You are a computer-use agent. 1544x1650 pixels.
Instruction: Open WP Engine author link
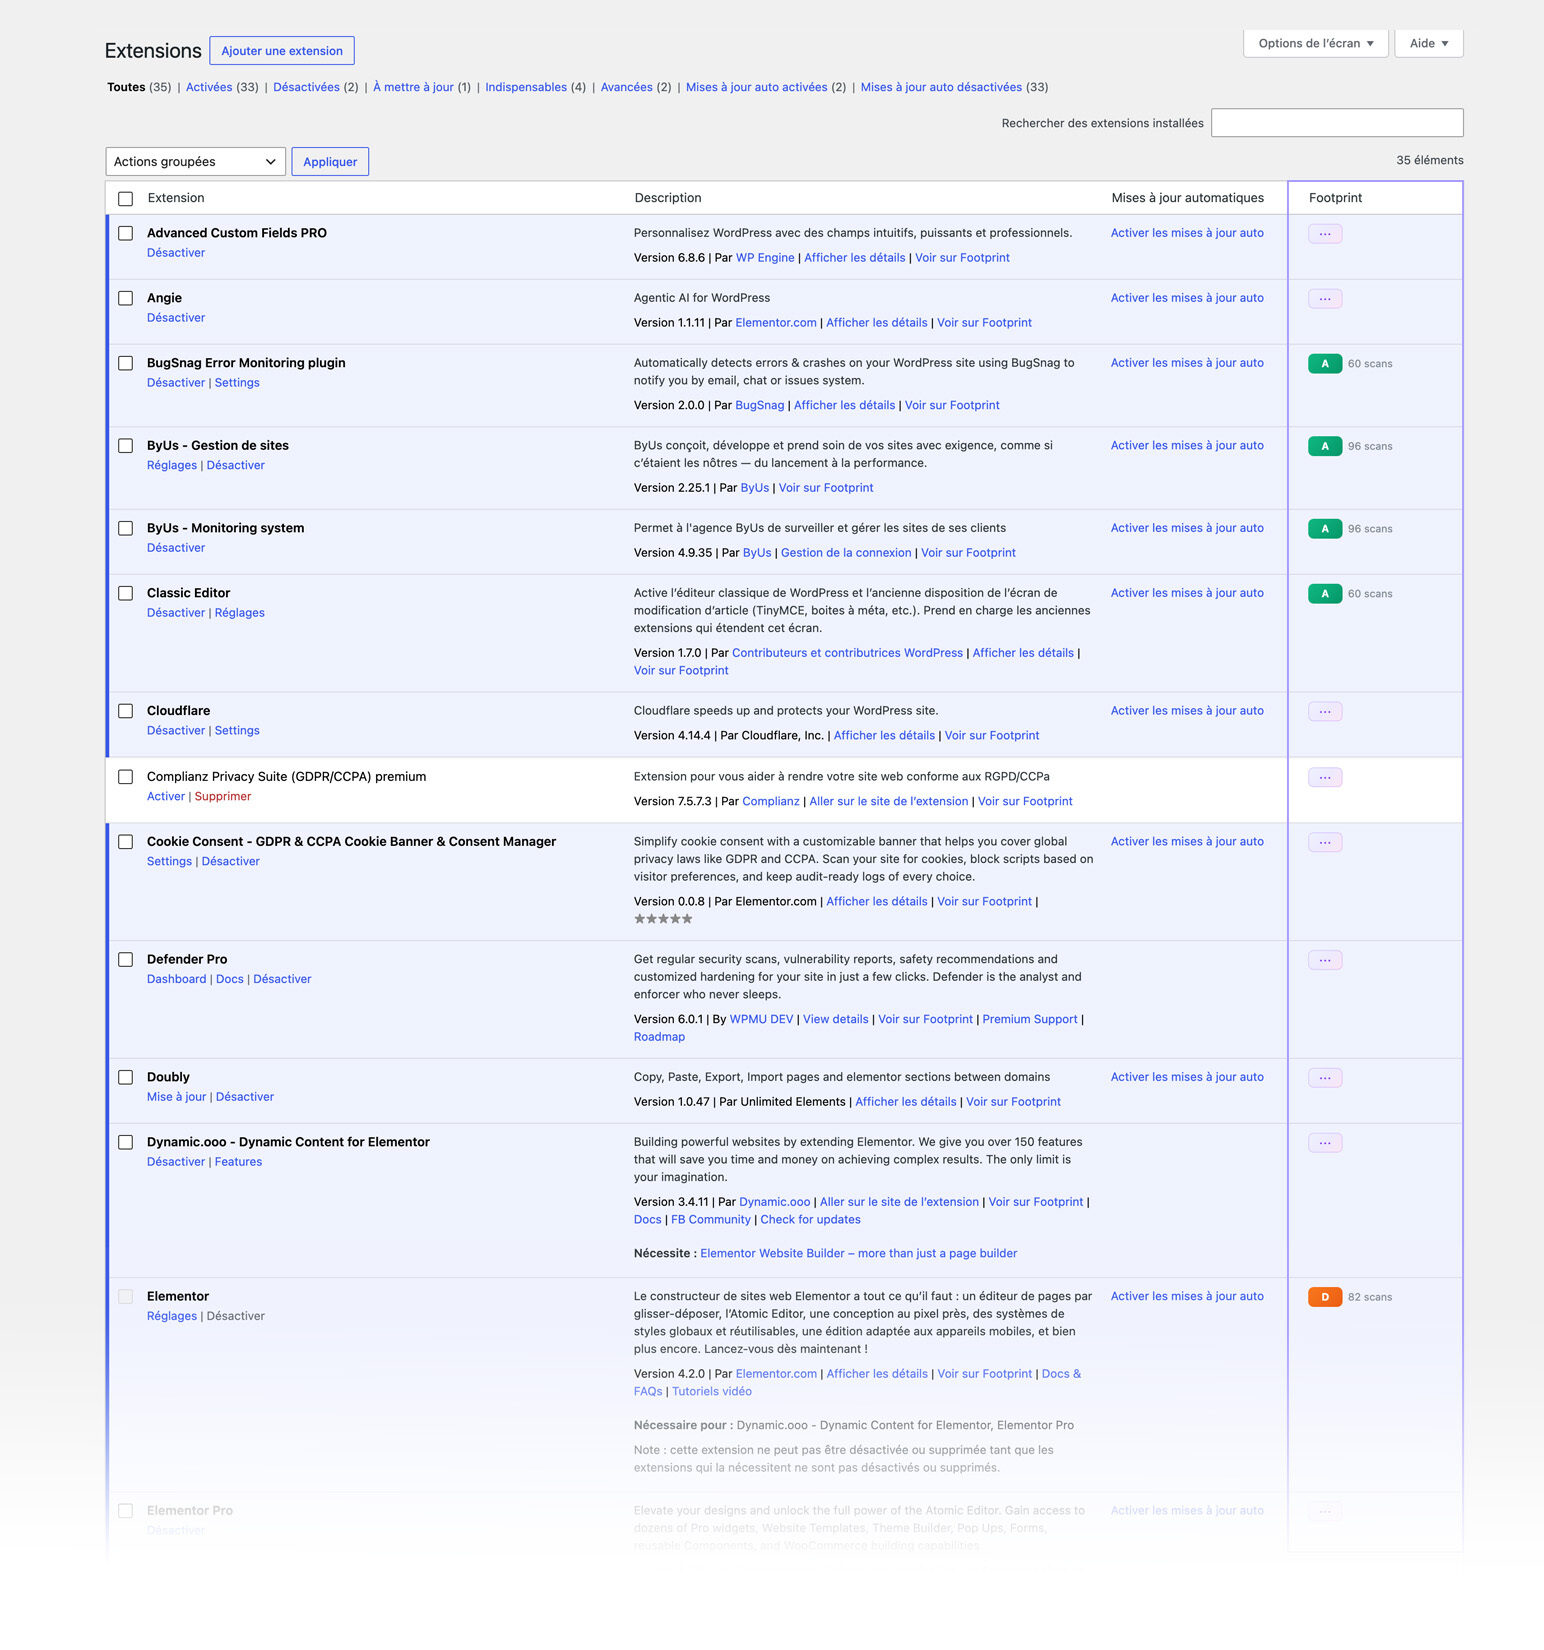(x=765, y=258)
